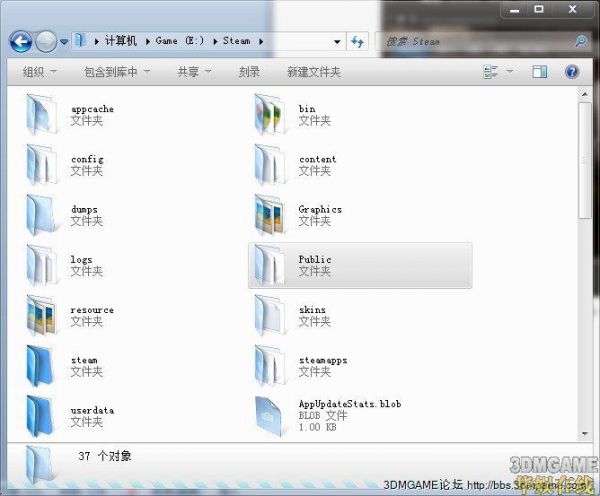Close the Explorer window
This screenshot has width=600, height=496.
click(x=572, y=9)
